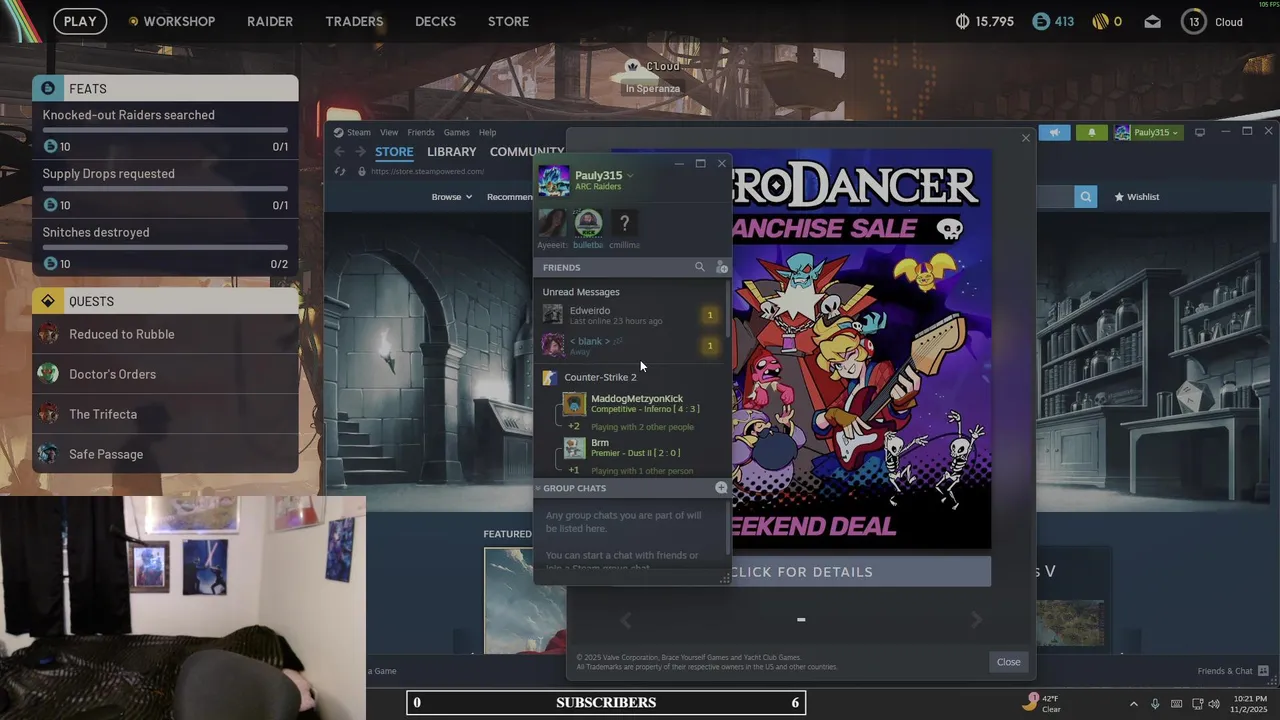Viewport: 1280px width, 720px height.
Task: Click the Snitches destroyed feat
Action: point(165,248)
